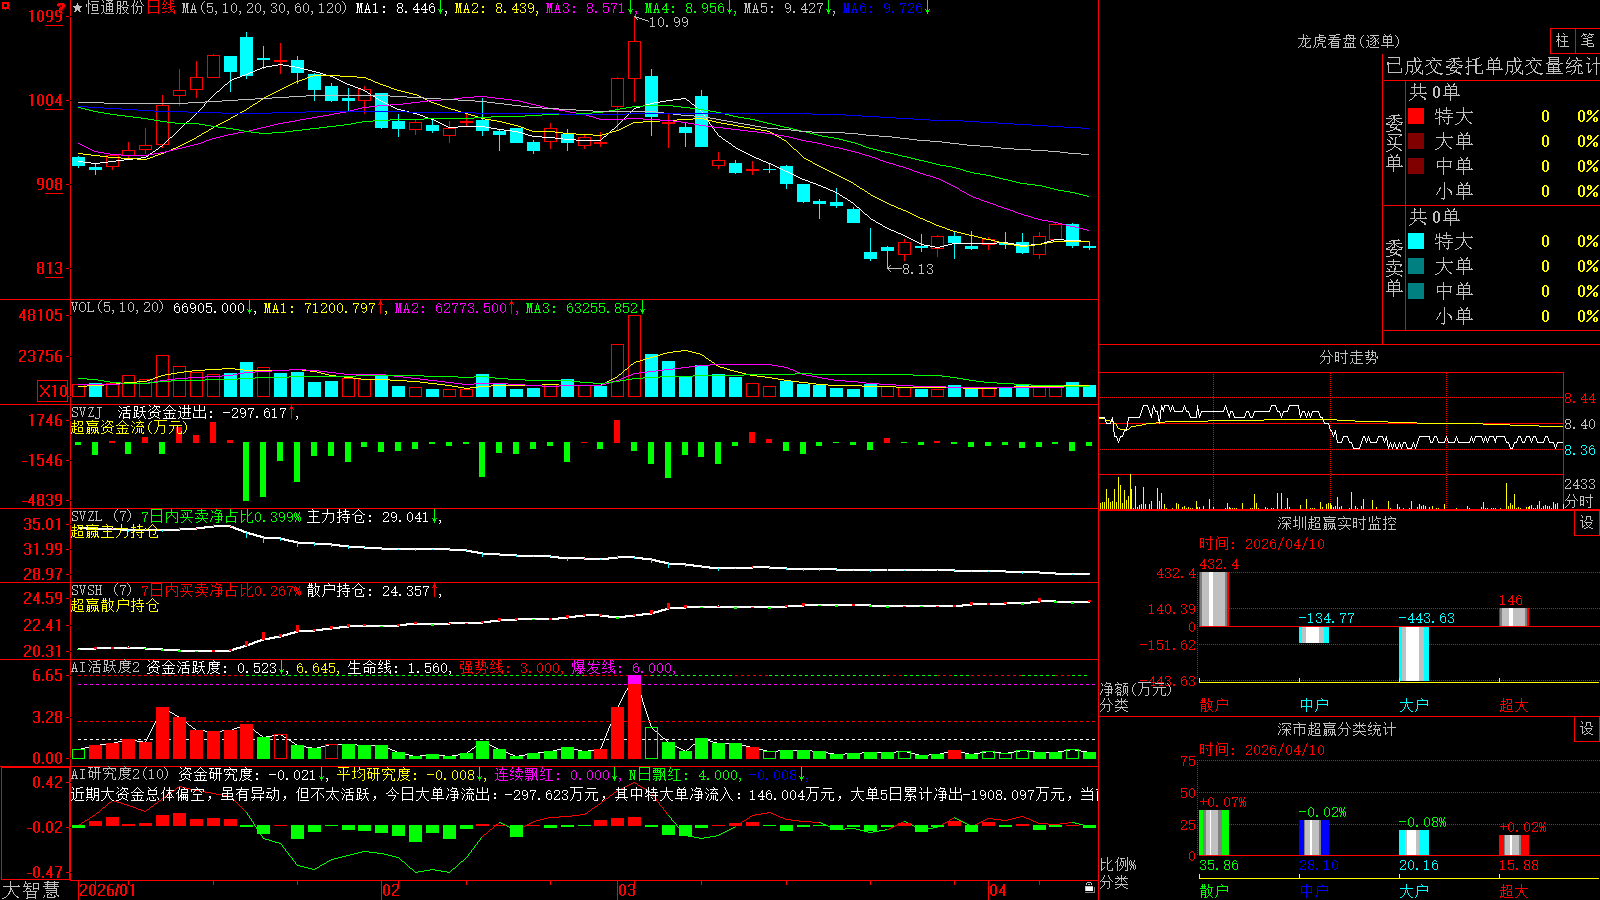Image resolution: width=1600 pixels, height=900 pixels.
Task: Click the teal 委卖单 中单 swatch
Action: point(1416,291)
